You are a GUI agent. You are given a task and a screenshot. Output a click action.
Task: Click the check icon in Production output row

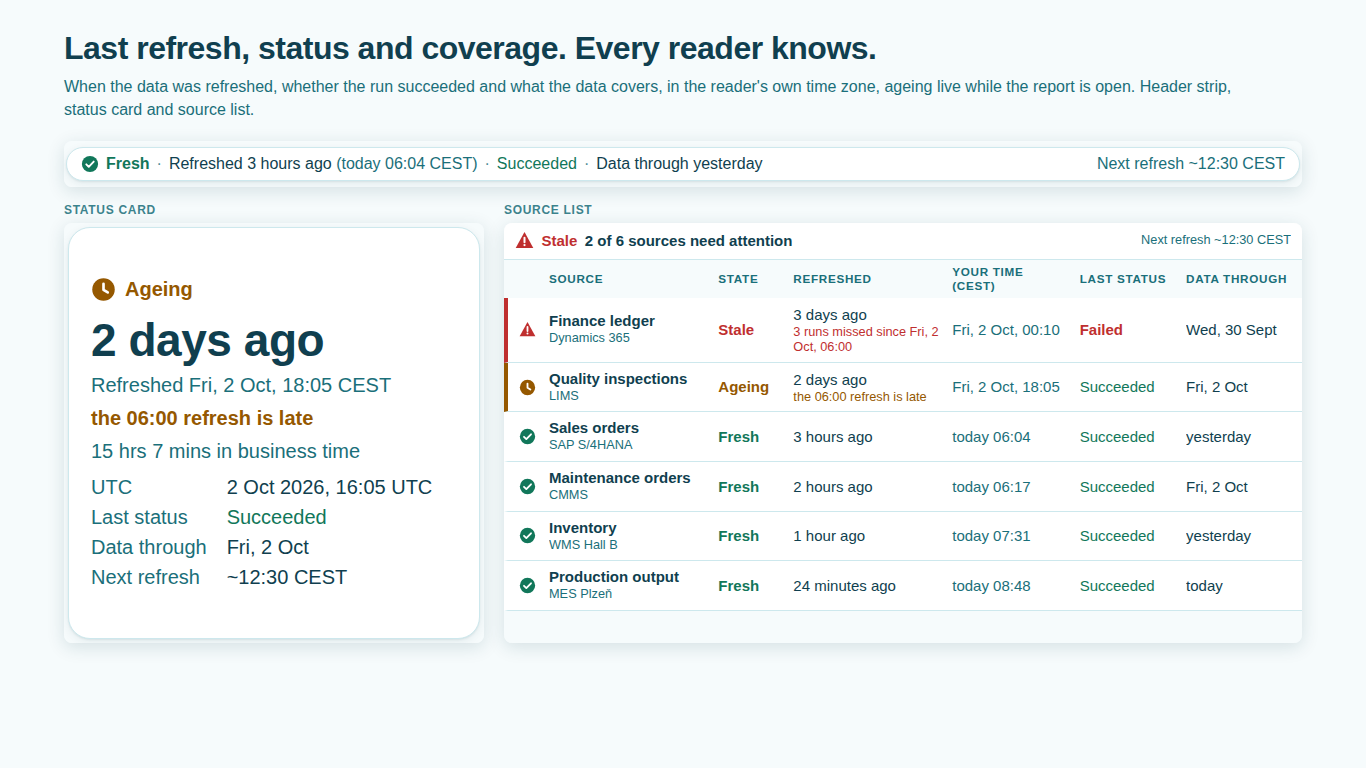pyautogui.click(x=527, y=586)
